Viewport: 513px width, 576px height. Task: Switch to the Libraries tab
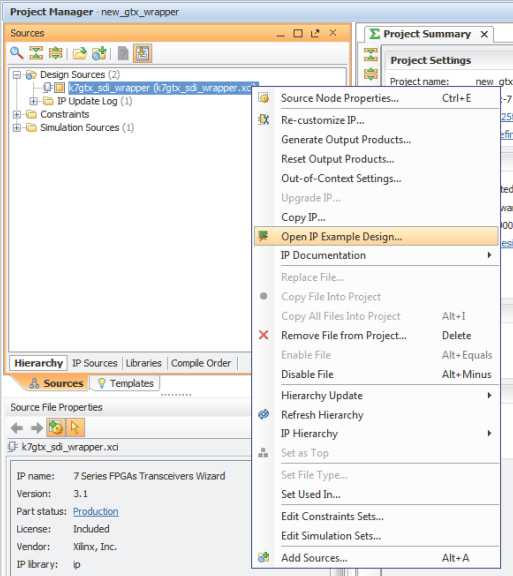coord(144,363)
